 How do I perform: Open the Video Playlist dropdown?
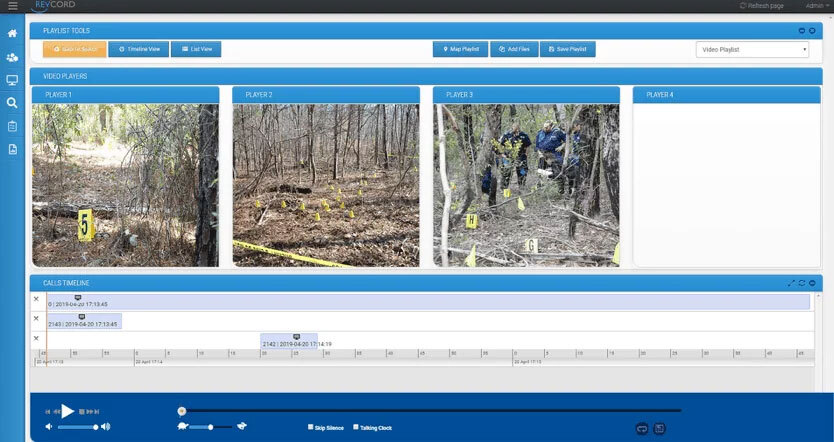tap(752, 49)
